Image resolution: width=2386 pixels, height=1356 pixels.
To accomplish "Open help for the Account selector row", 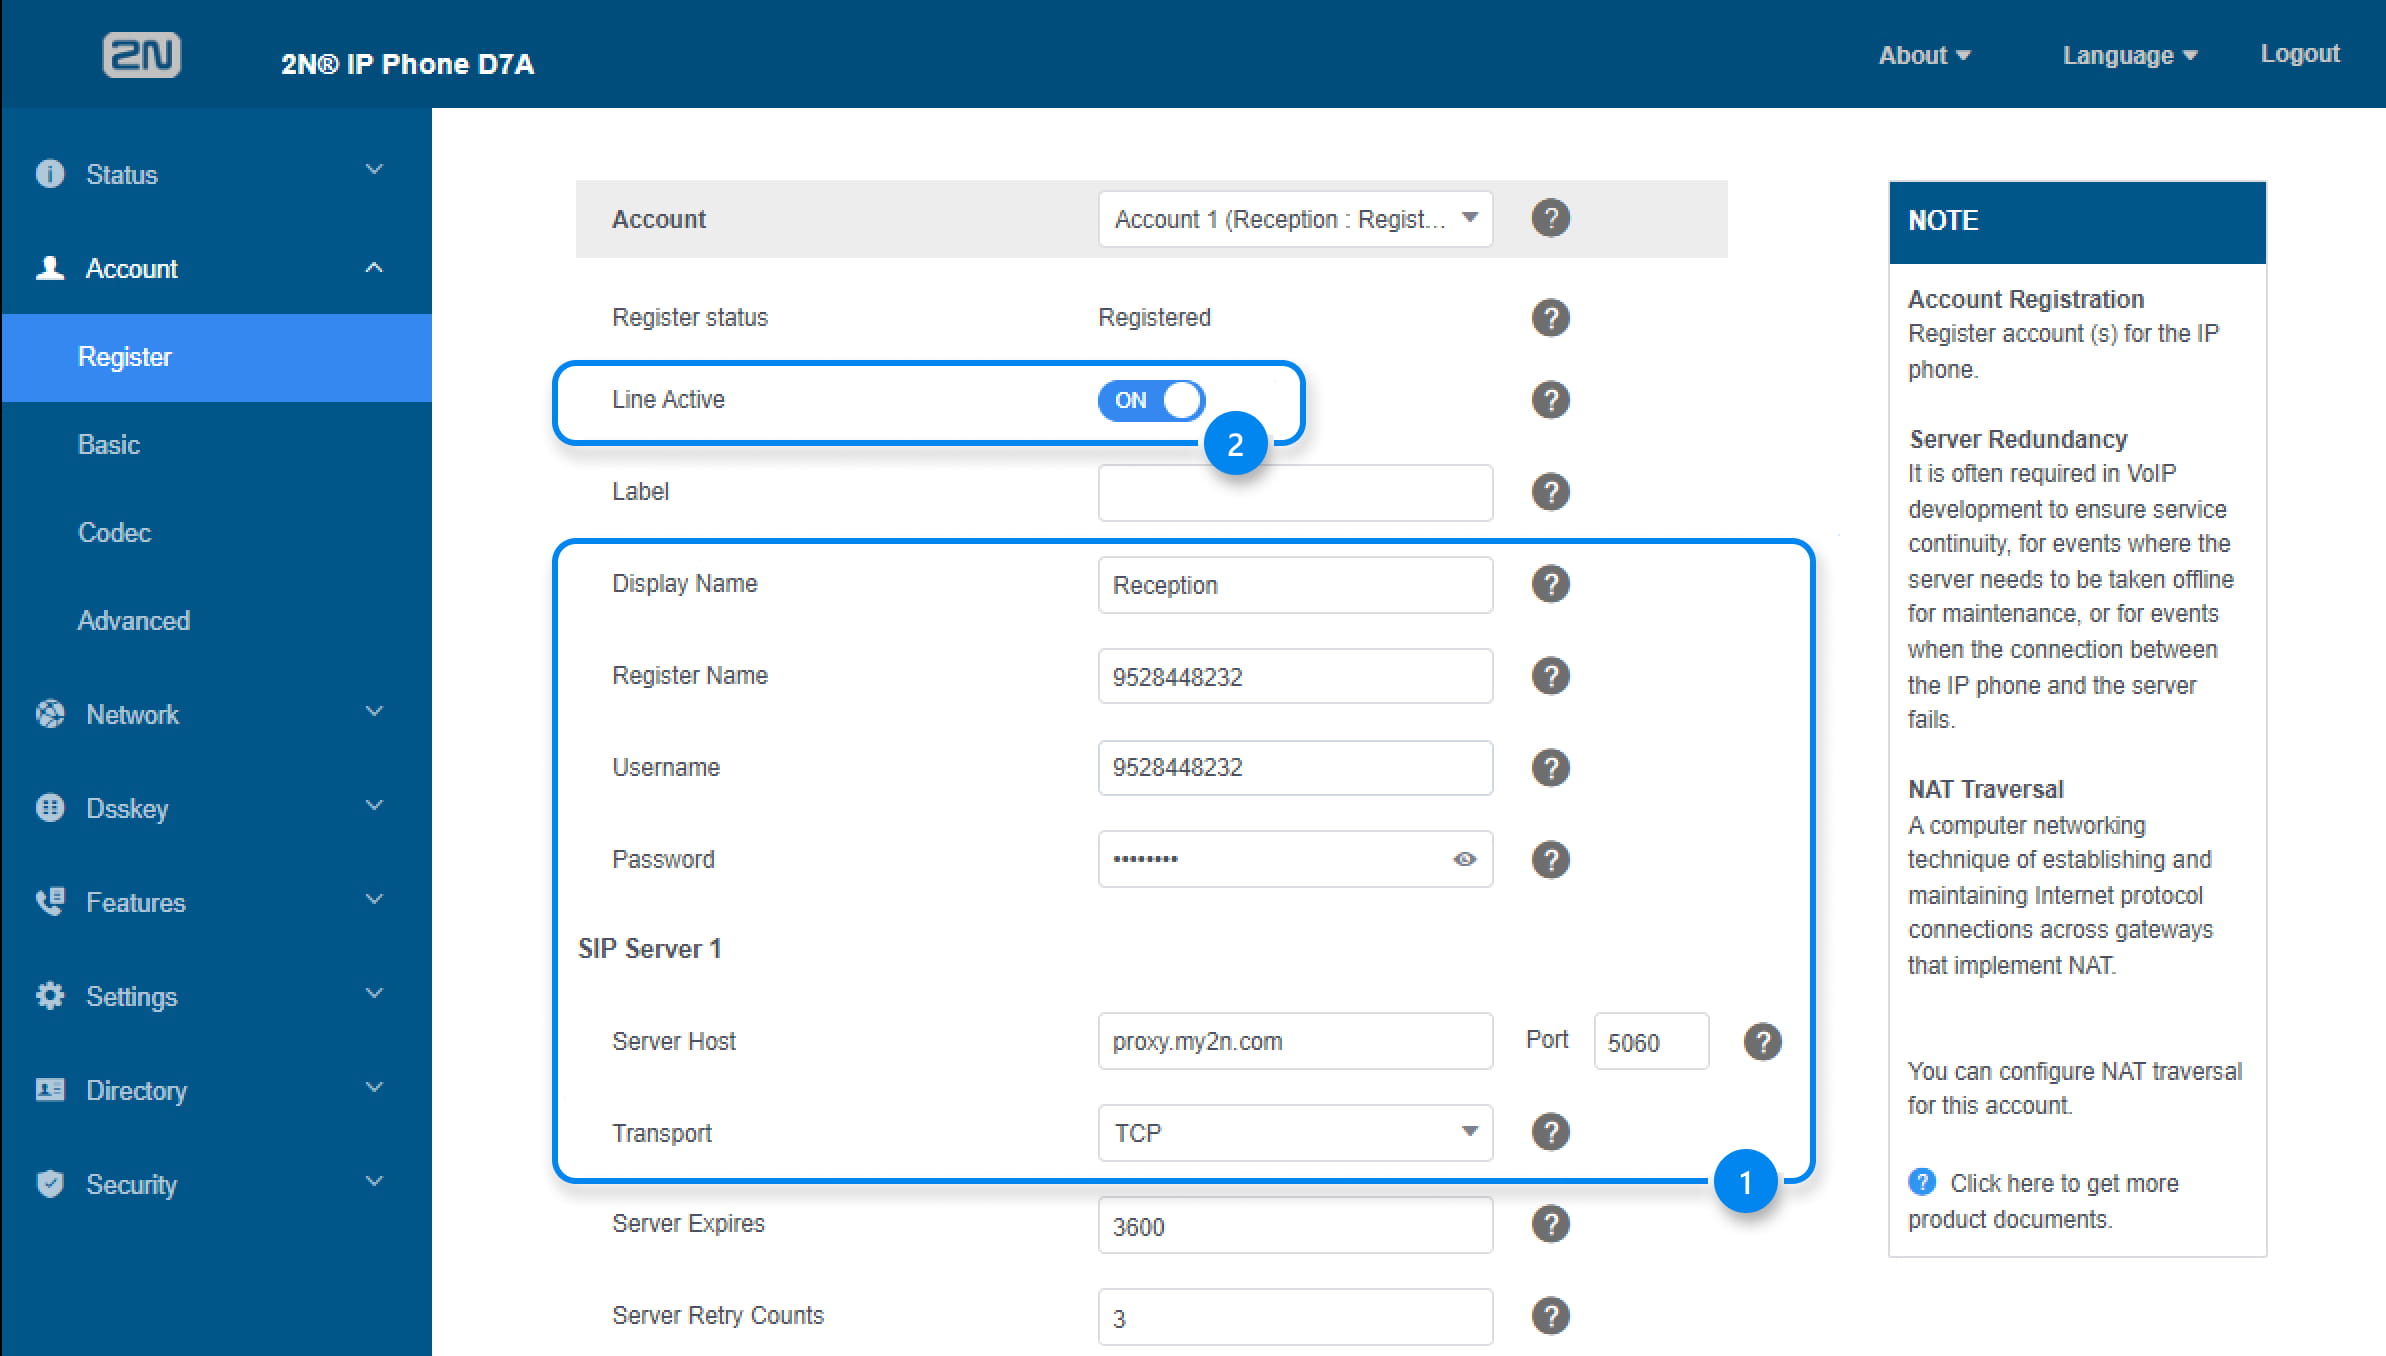I will (x=1550, y=218).
